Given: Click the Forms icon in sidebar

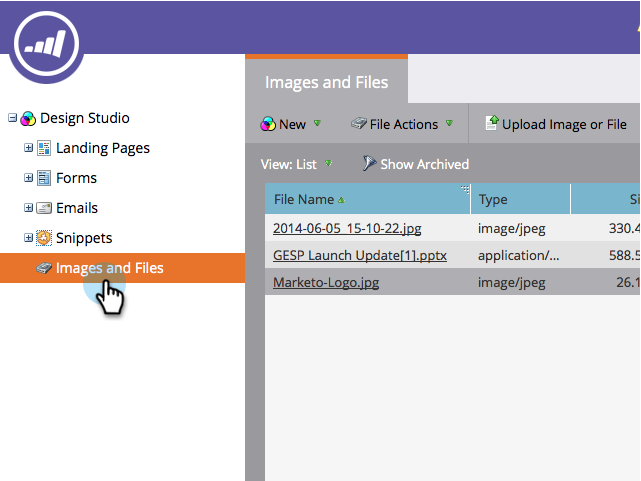Looking at the screenshot, I should pyautogui.click(x=44, y=178).
